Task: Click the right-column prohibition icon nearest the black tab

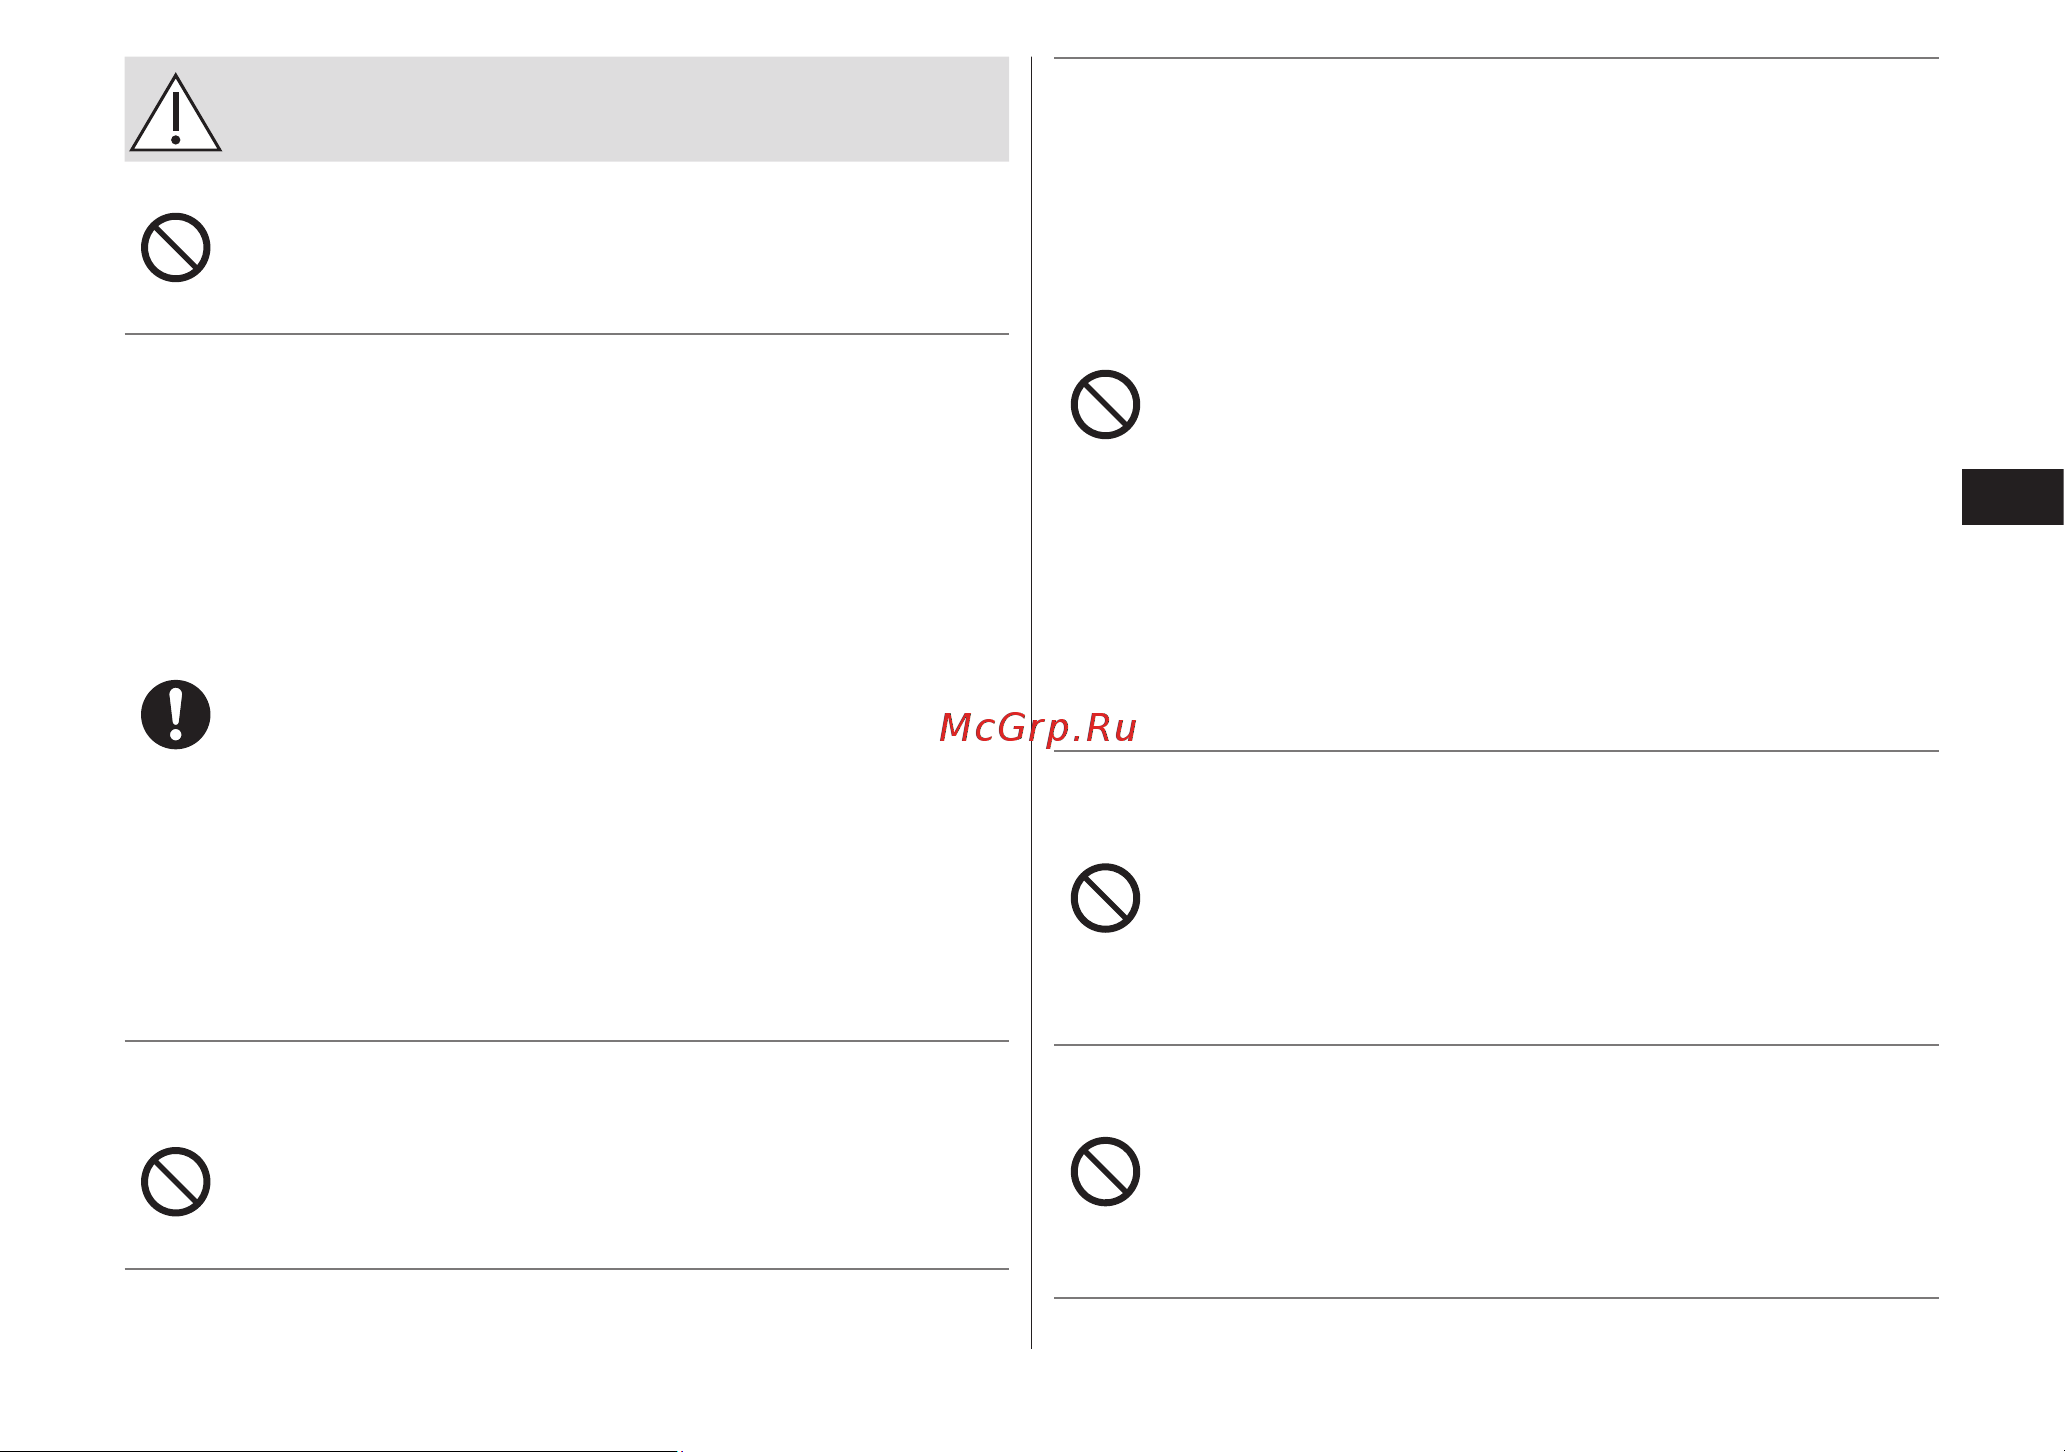Action: click(1105, 405)
